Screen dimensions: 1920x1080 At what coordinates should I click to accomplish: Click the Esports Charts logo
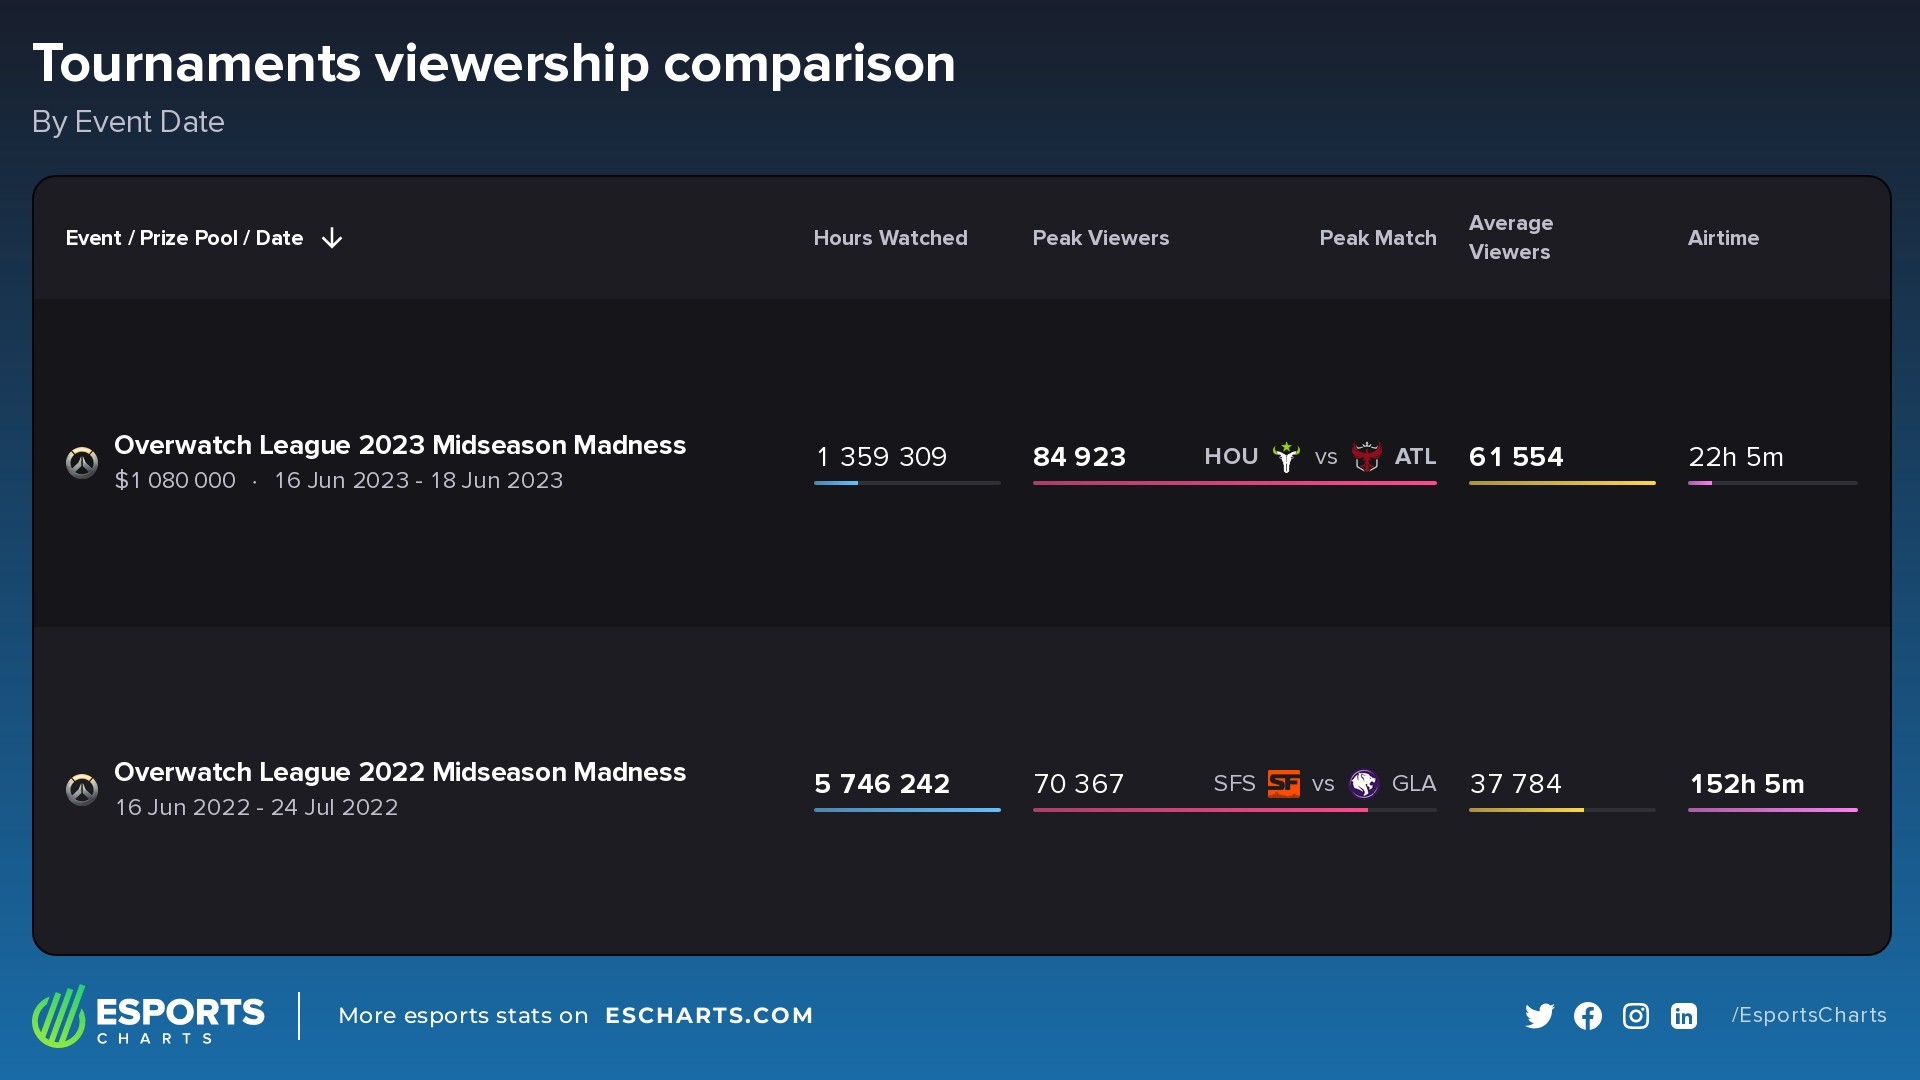pos(148,1016)
